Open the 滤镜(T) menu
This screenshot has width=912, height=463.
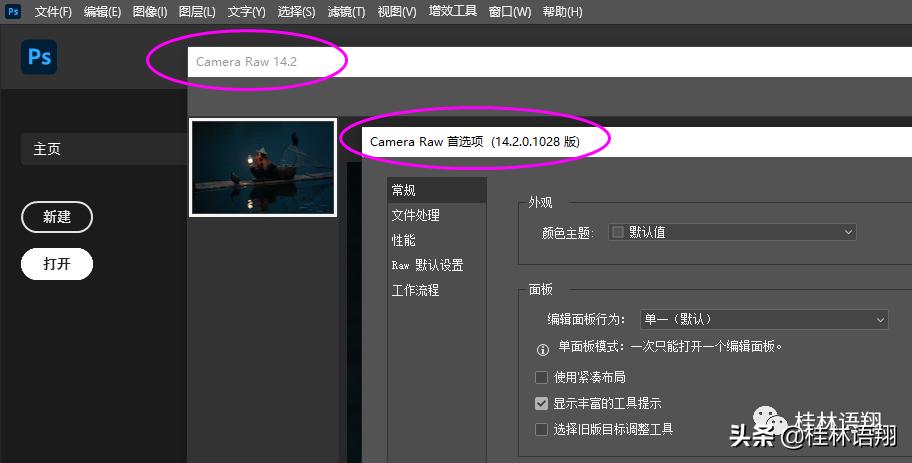346,12
